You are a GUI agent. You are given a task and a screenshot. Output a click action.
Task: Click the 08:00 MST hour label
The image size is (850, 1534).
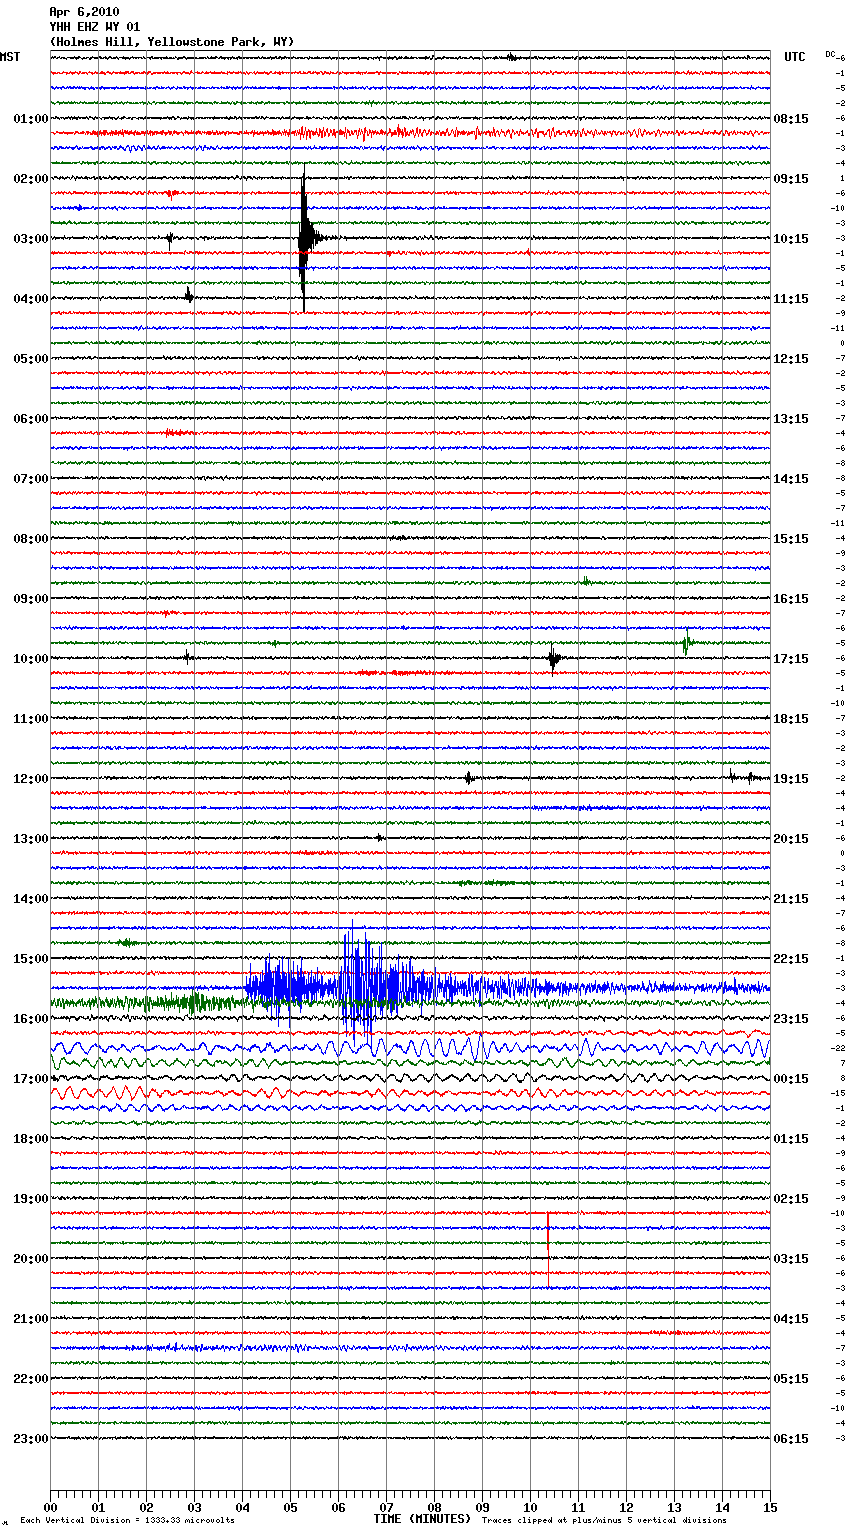[30, 539]
